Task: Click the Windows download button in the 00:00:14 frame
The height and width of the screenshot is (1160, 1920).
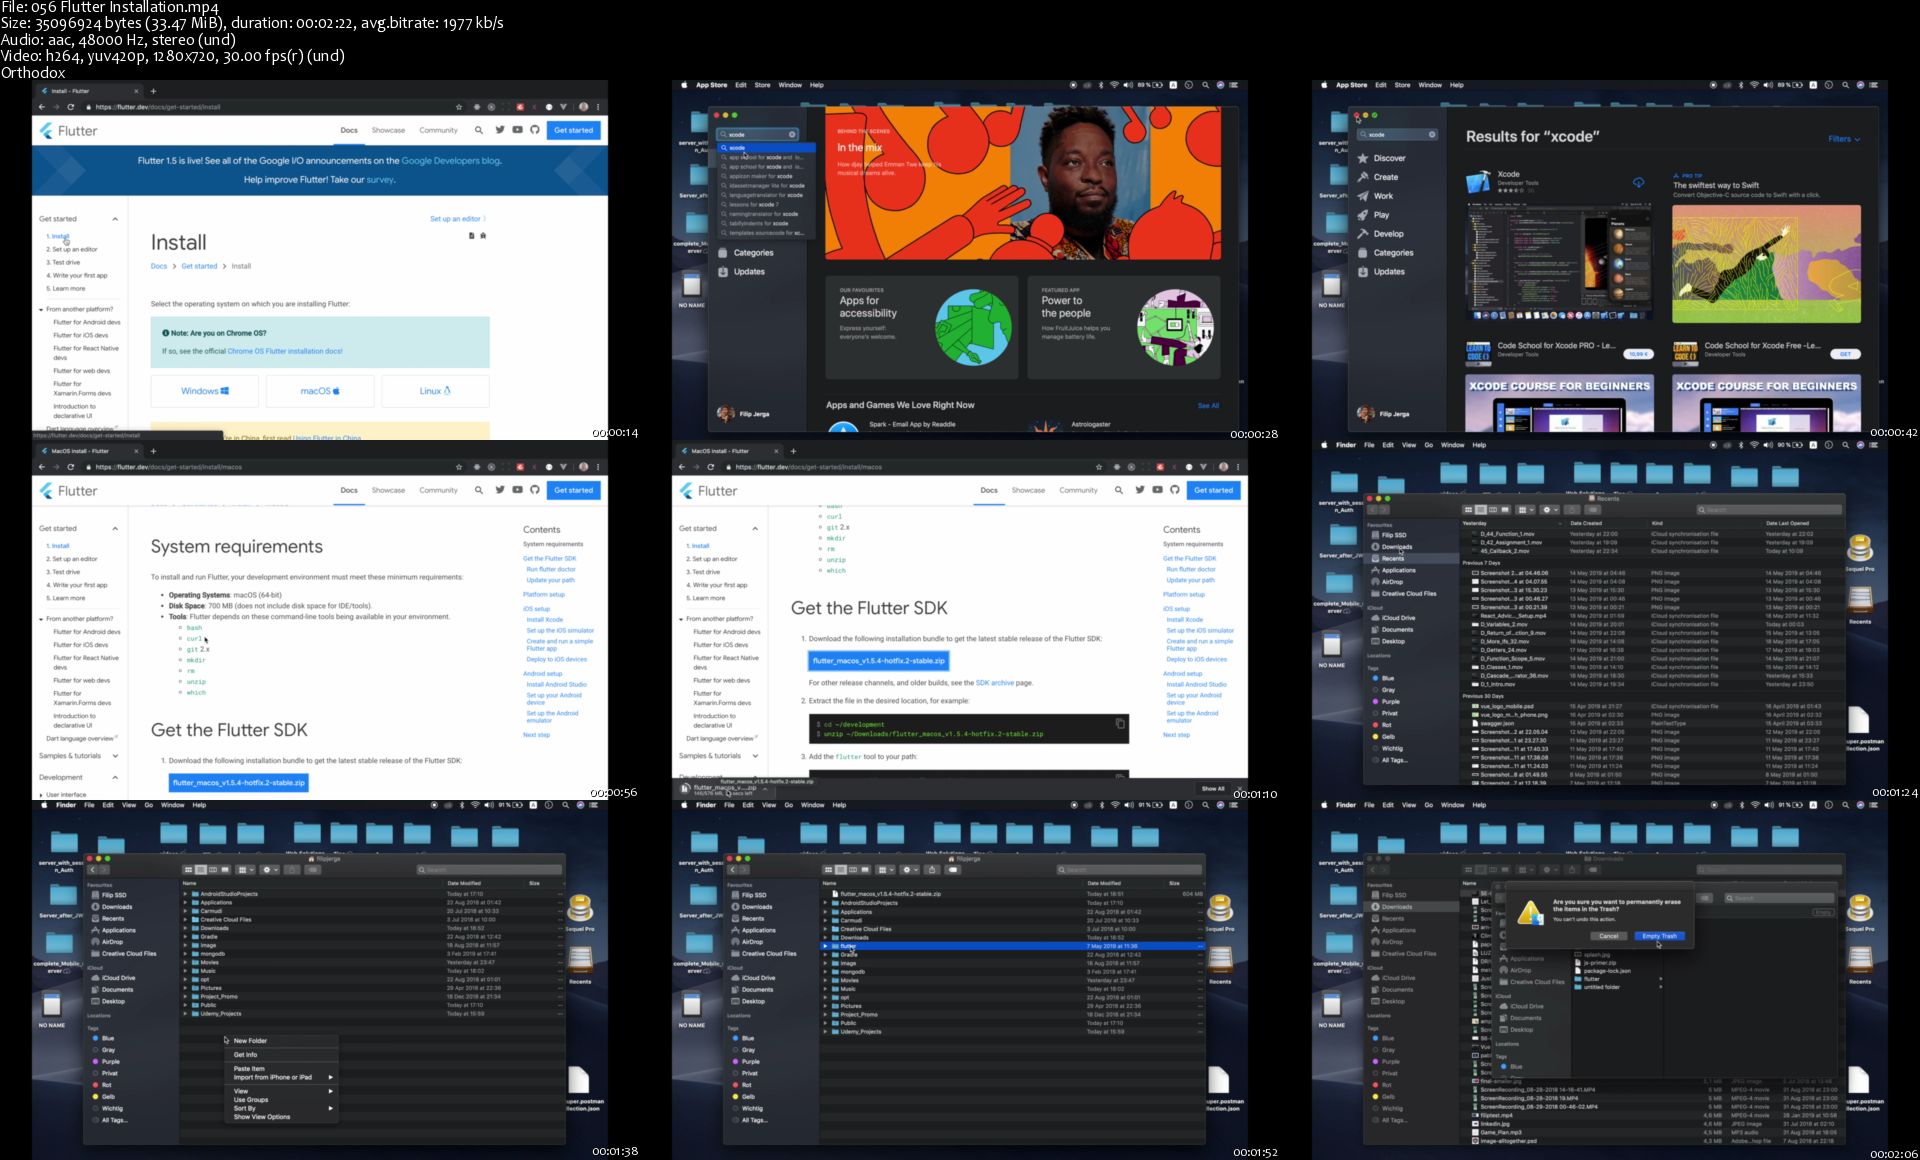Action: point(205,391)
